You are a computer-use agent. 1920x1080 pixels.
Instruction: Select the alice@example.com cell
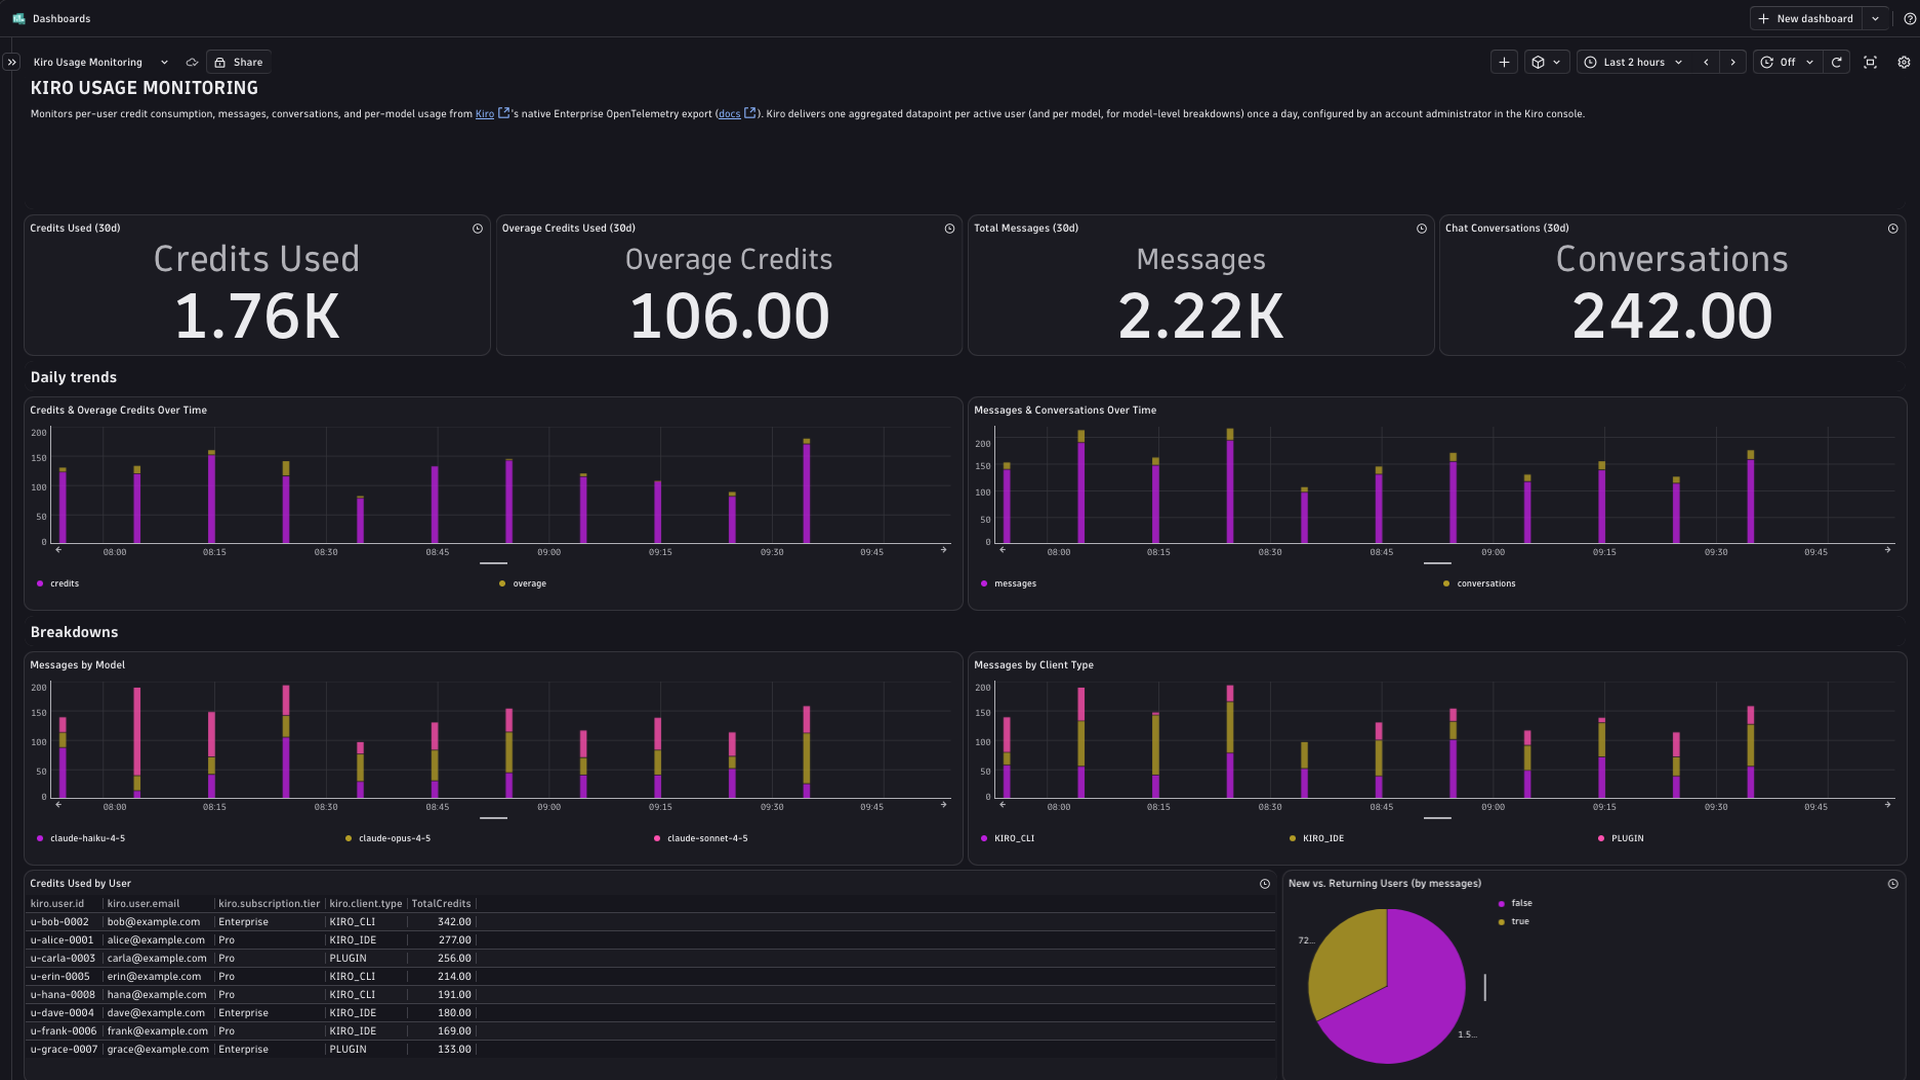156,940
